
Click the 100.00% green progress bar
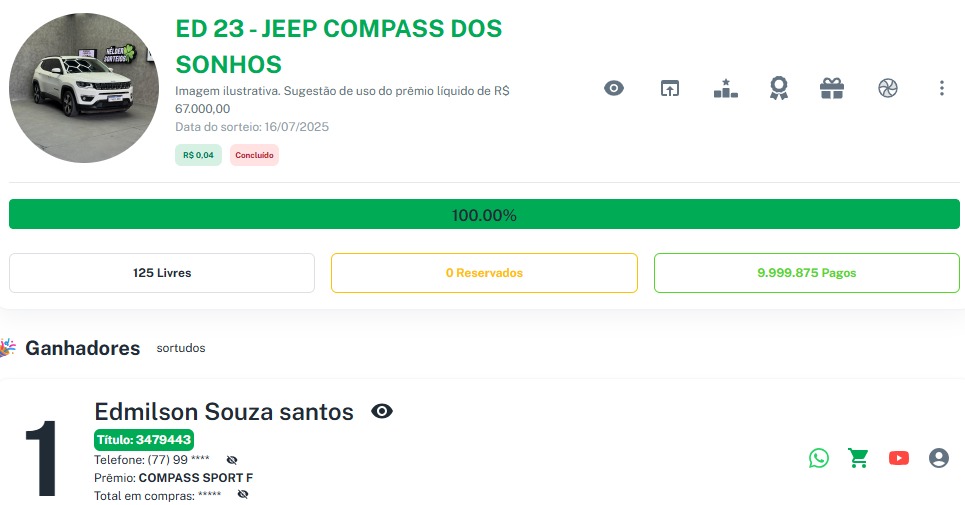[483, 215]
